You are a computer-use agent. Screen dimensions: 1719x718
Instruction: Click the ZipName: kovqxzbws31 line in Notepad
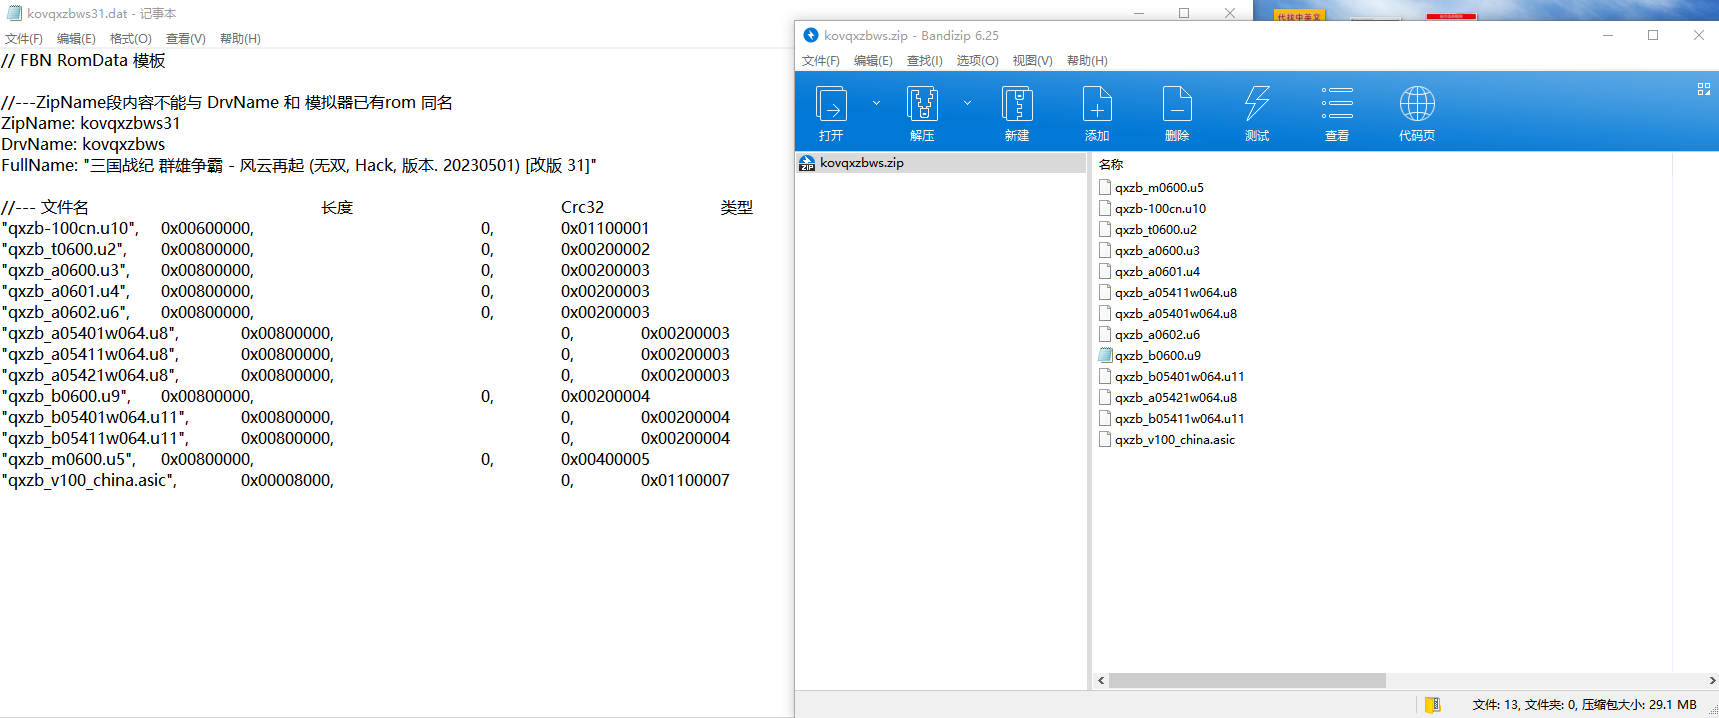pos(91,123)
